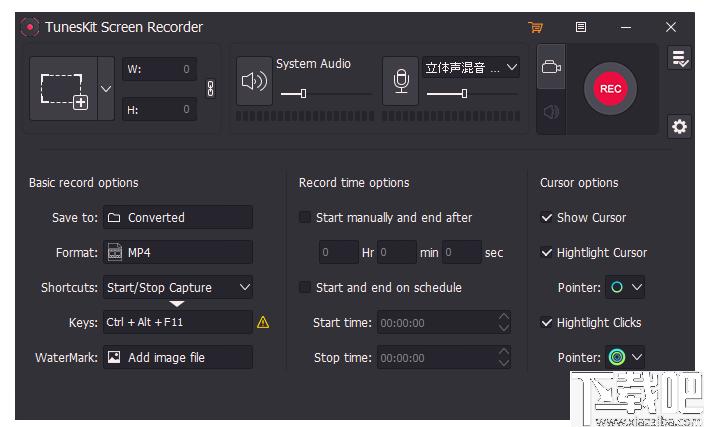Click the TunesKit app logo icon
The height and width of the screenshot is (427, 706).
click(30, 27)
